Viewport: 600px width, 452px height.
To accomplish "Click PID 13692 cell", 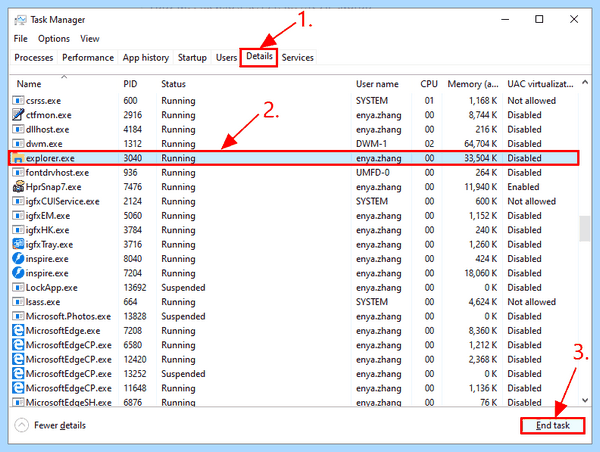I will click(x=135, y=287).
